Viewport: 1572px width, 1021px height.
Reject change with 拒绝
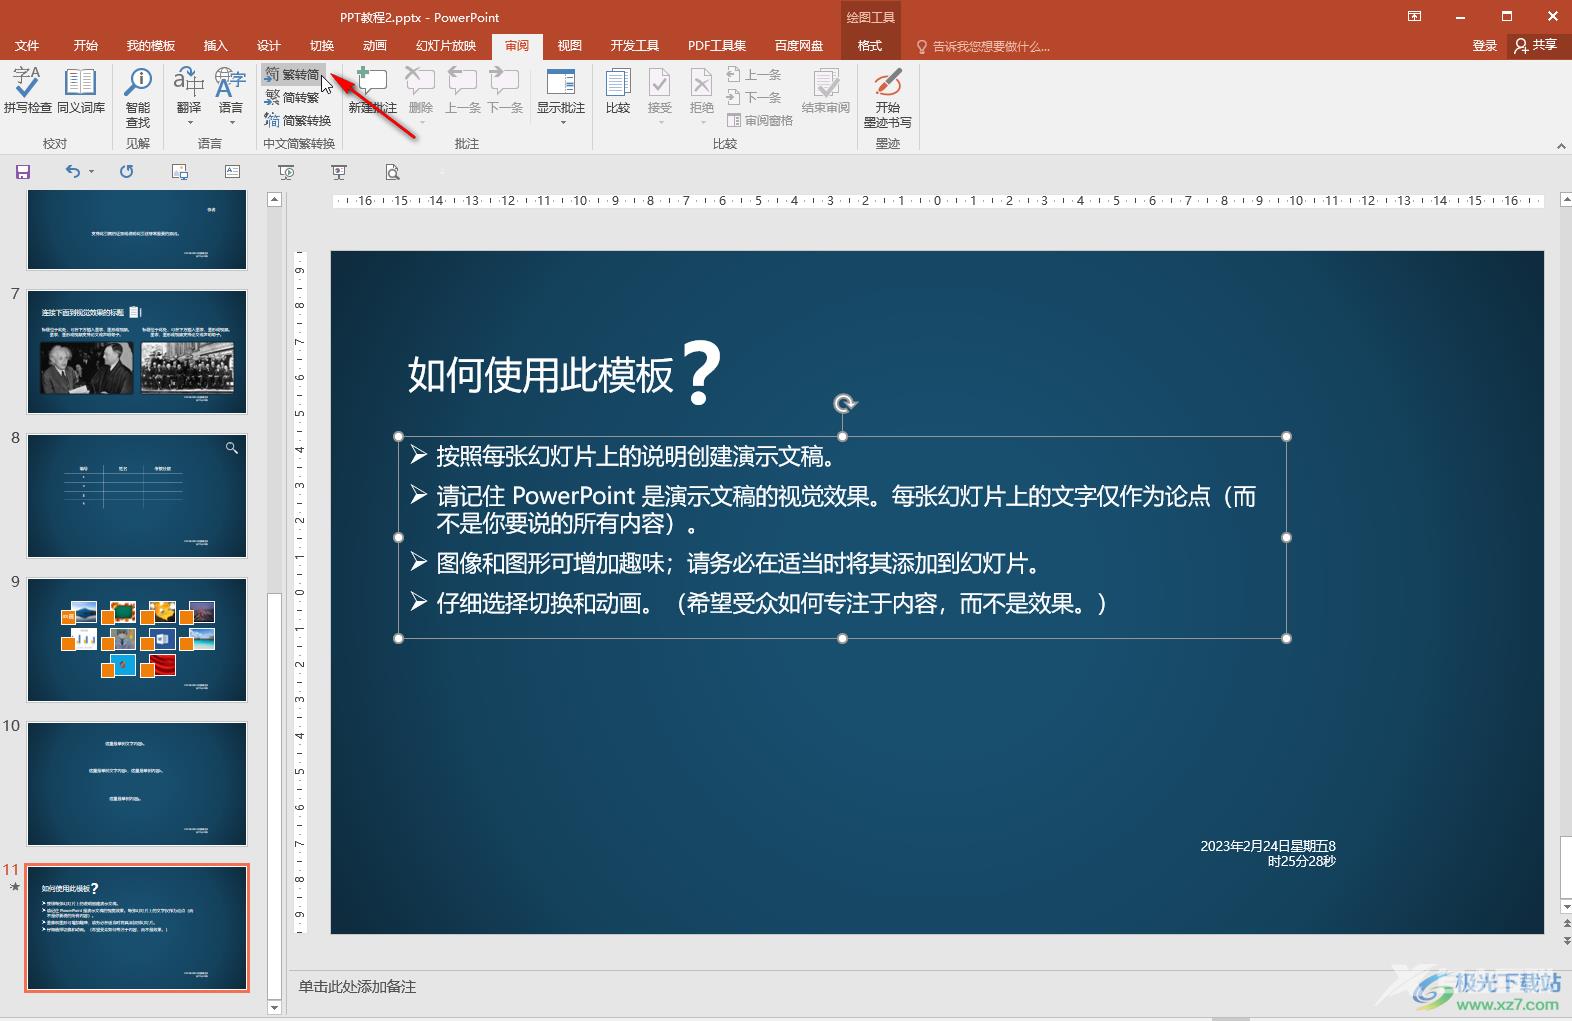702,96
